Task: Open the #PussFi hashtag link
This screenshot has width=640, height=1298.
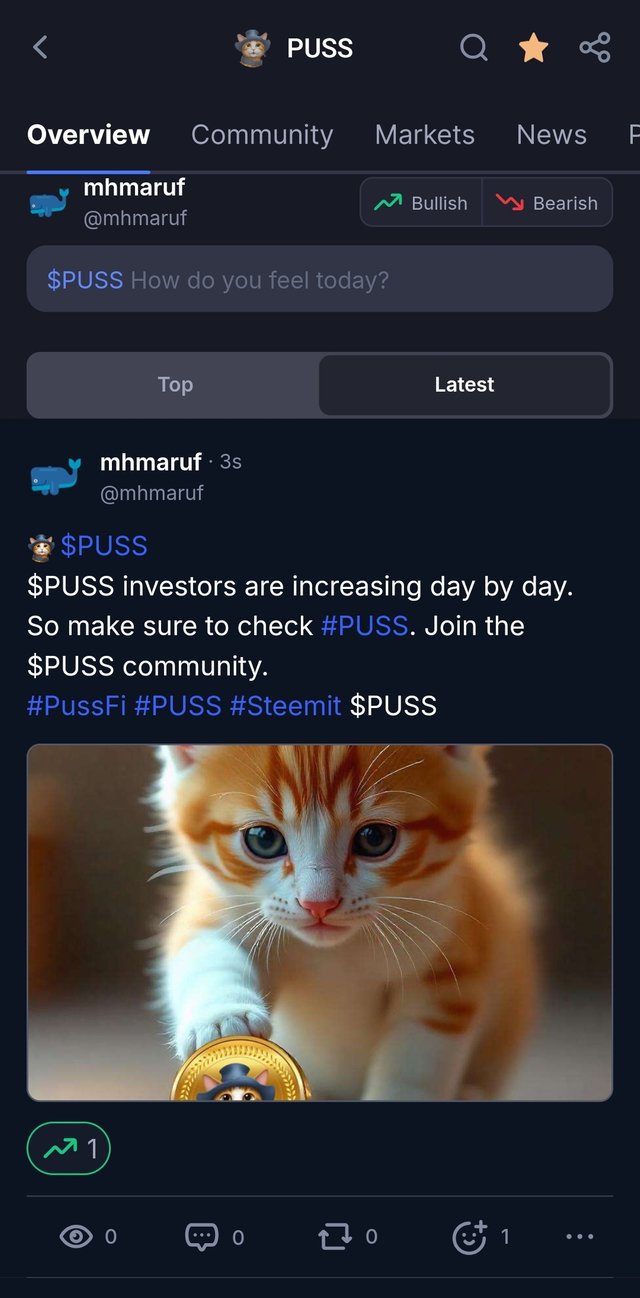Action: point(76,706)
